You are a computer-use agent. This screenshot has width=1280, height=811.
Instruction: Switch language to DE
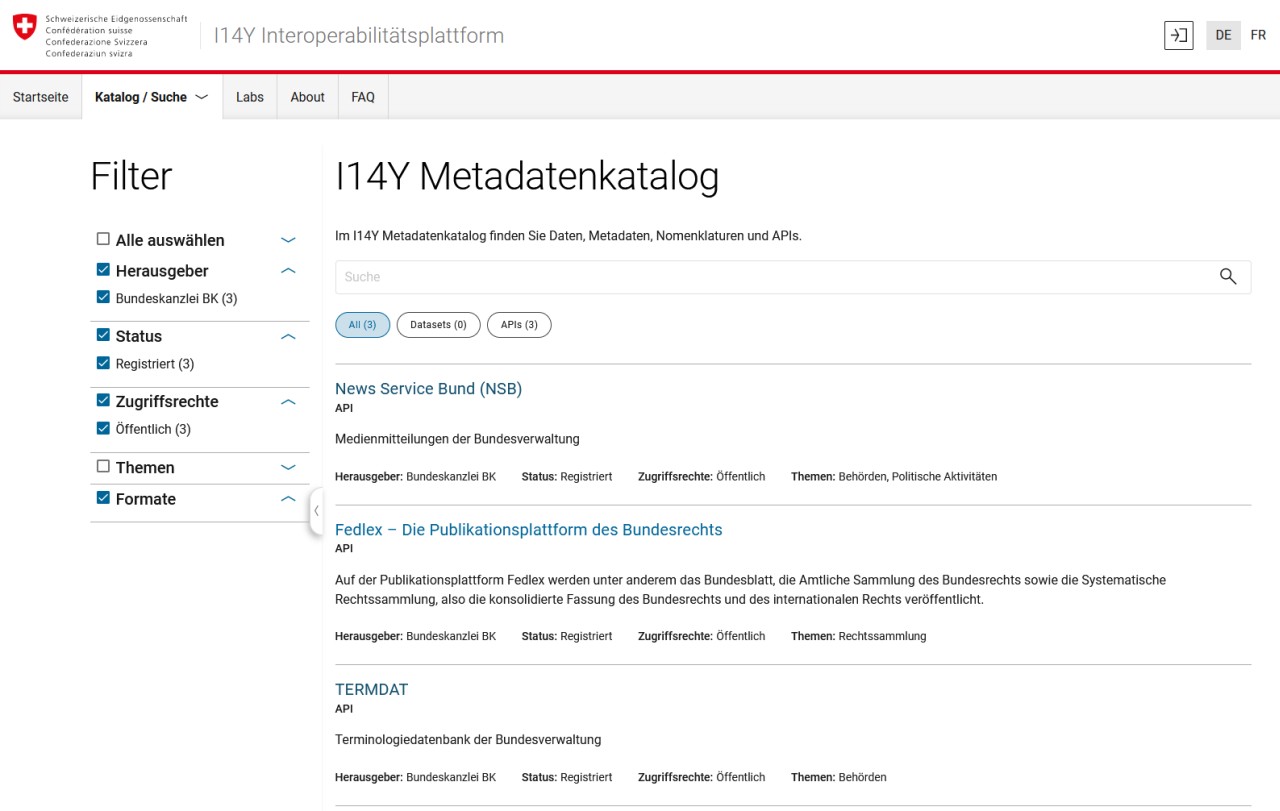(x=1223, y=35)
